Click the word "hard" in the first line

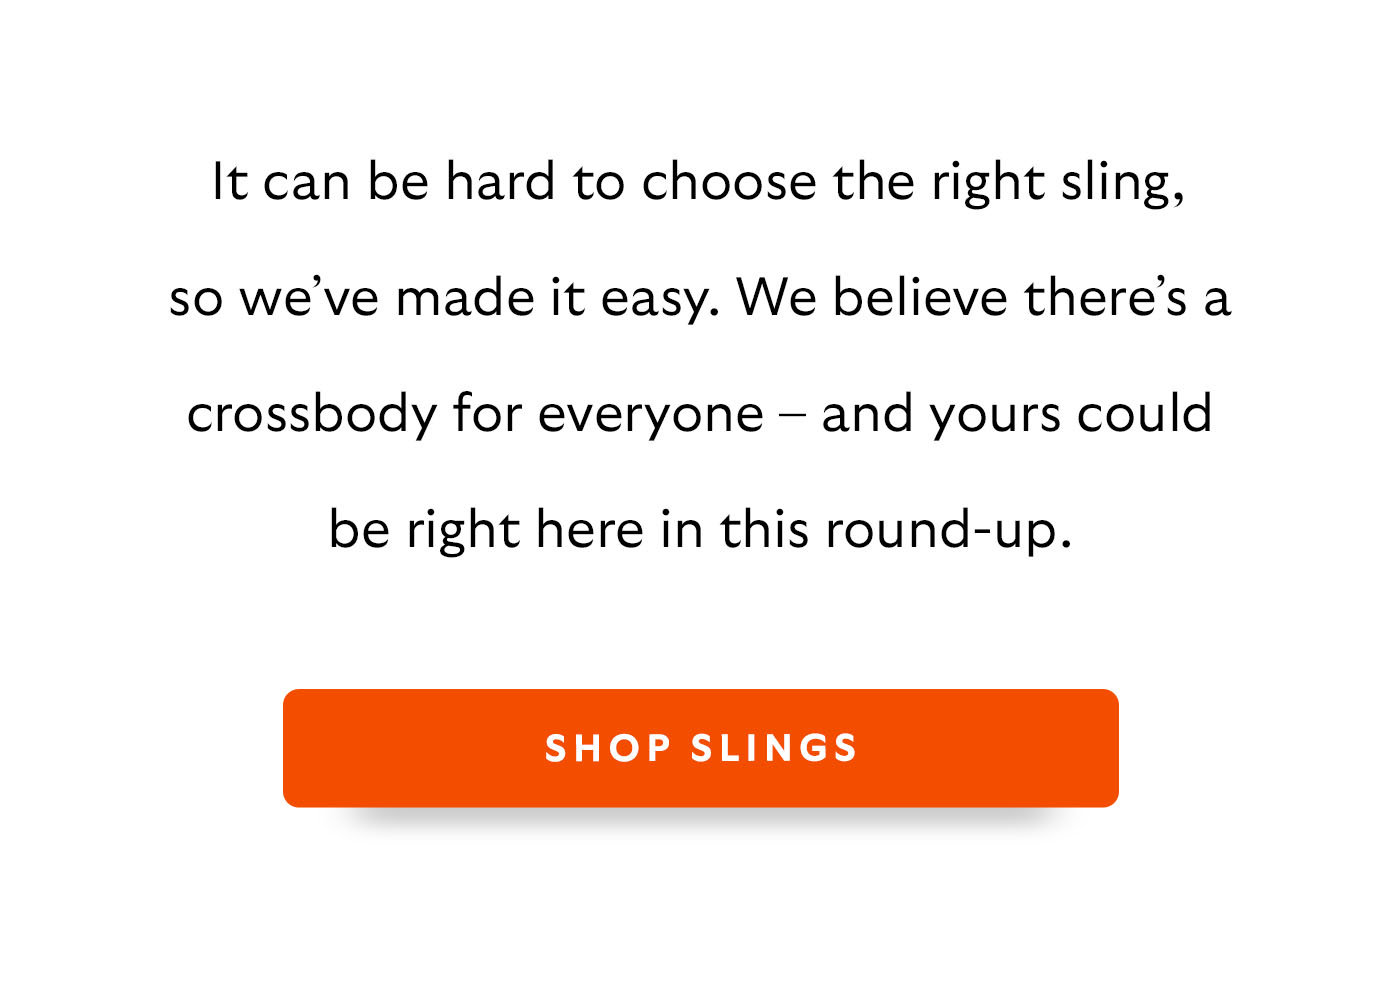click(500, 183)
